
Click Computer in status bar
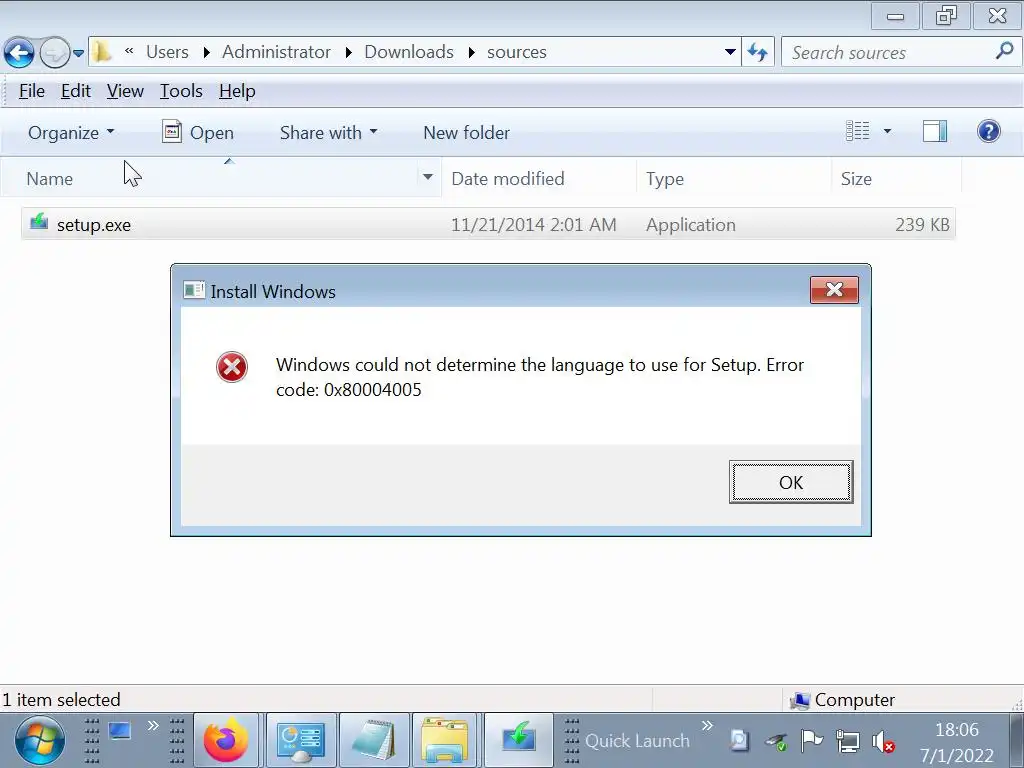pos(842,699)
